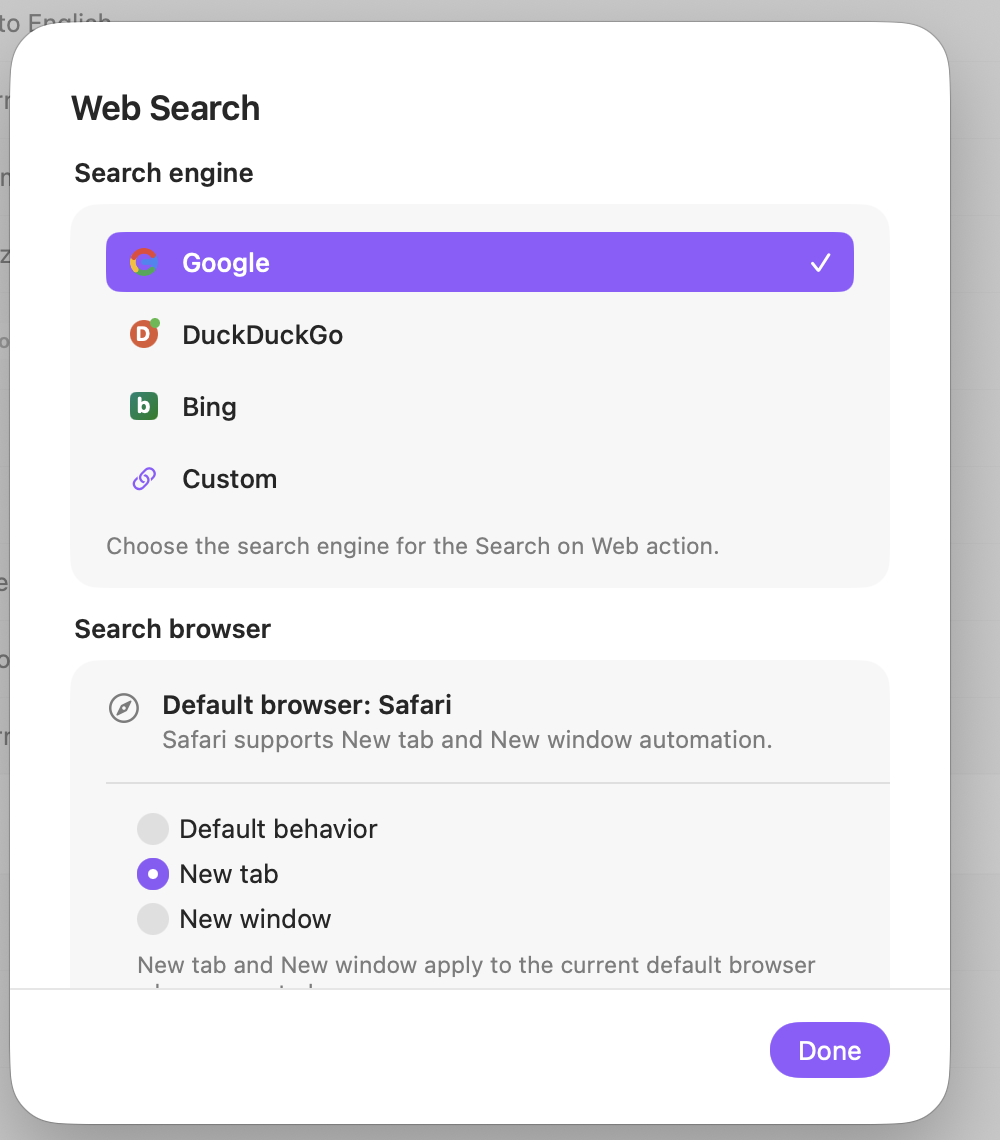
Task: Click the Default behavior label text
Action: coord(279,829)
